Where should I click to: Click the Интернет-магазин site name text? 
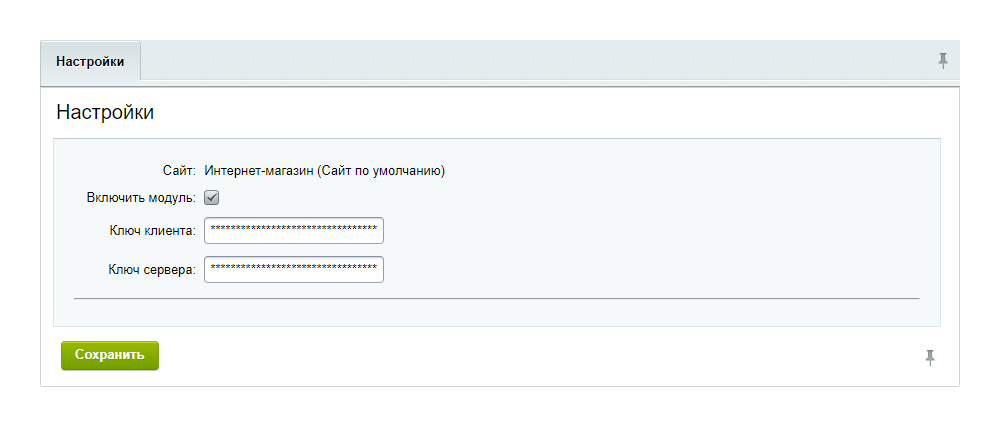pos(259,171)
